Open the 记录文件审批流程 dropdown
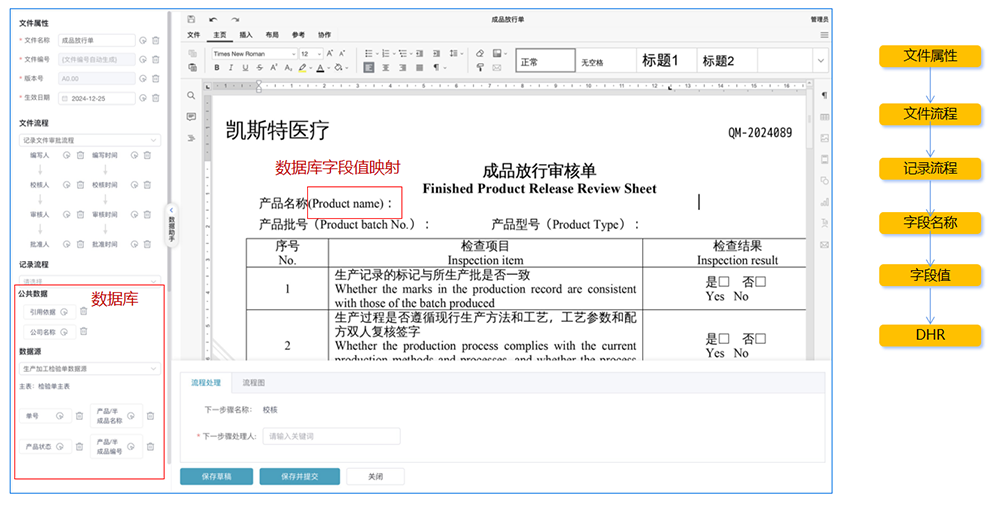 (89, 140)
